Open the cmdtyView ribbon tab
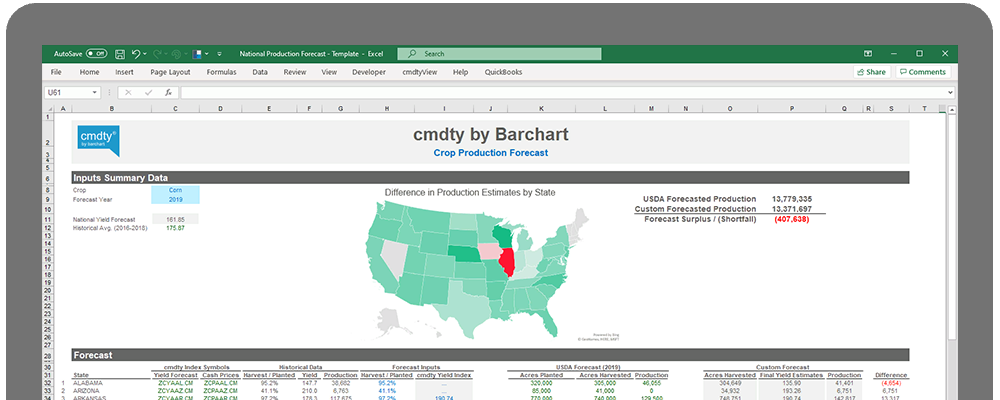Screen dimensions: 1000x400 [420, 72]
